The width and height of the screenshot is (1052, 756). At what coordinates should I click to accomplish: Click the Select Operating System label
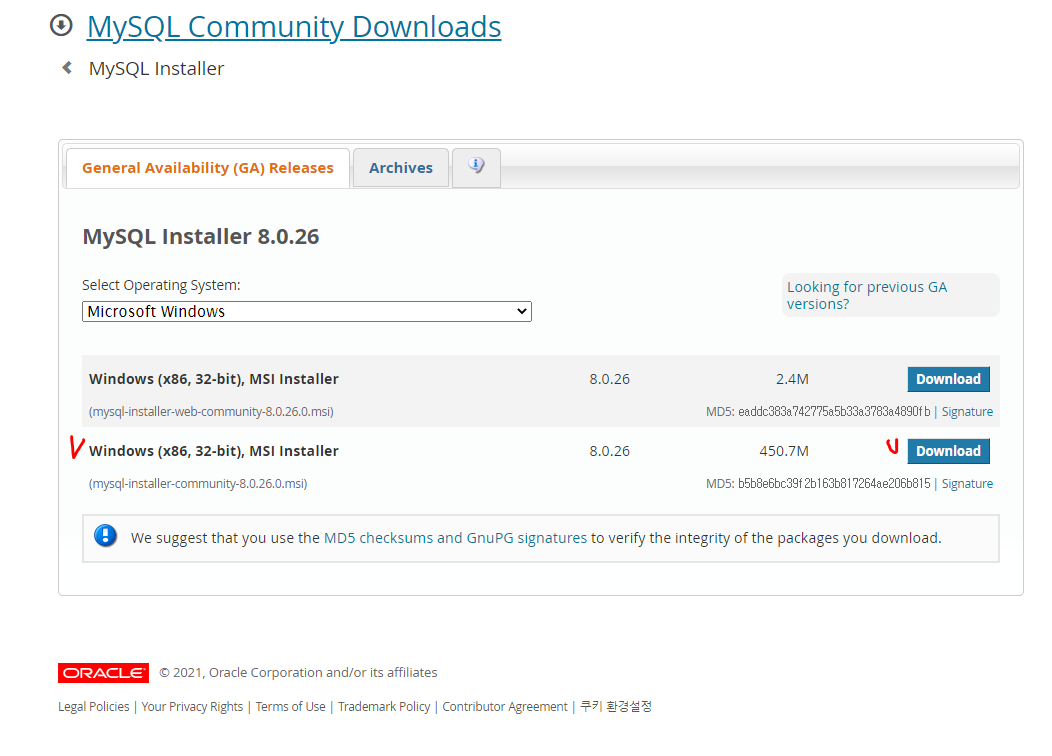point(161,285)
